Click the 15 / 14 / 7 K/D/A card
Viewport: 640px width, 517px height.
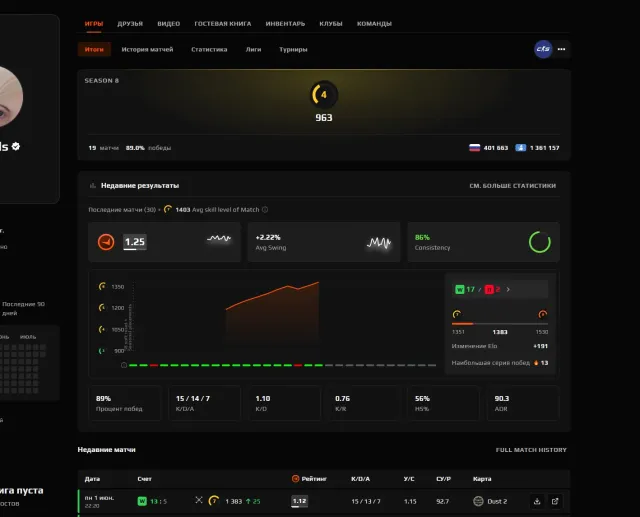204,403
